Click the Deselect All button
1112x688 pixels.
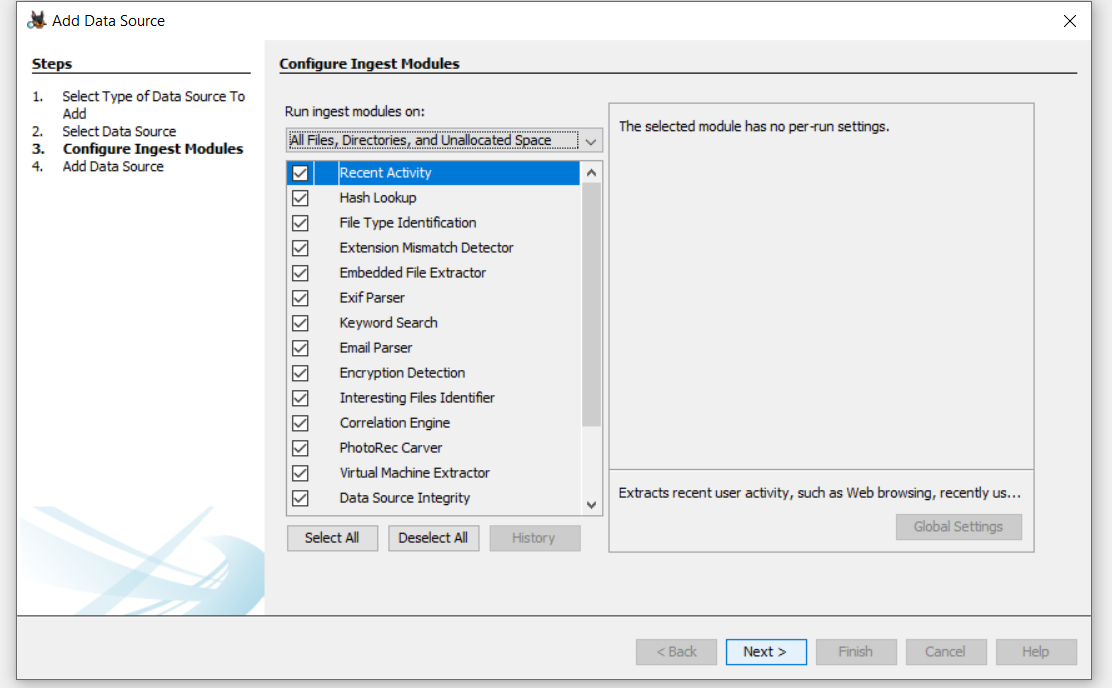pyautogui.click(x=433, y=537)
